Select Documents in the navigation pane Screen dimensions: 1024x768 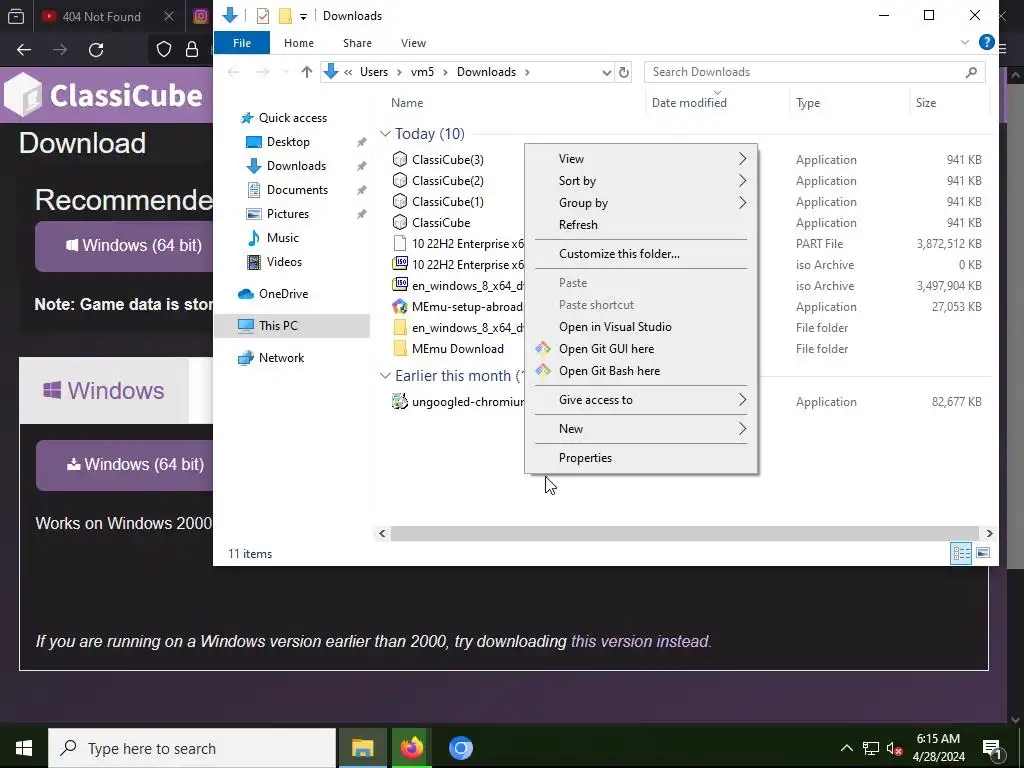297,190
